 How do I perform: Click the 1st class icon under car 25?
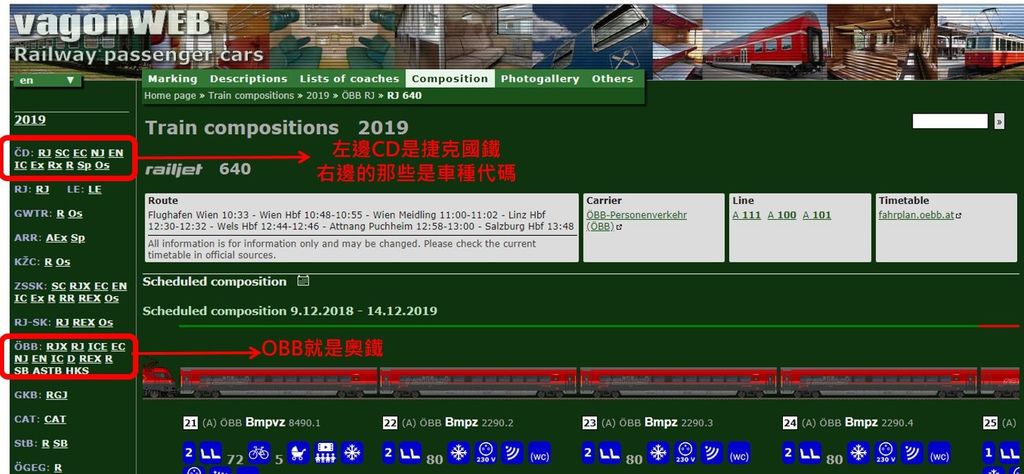pos(989,452)
